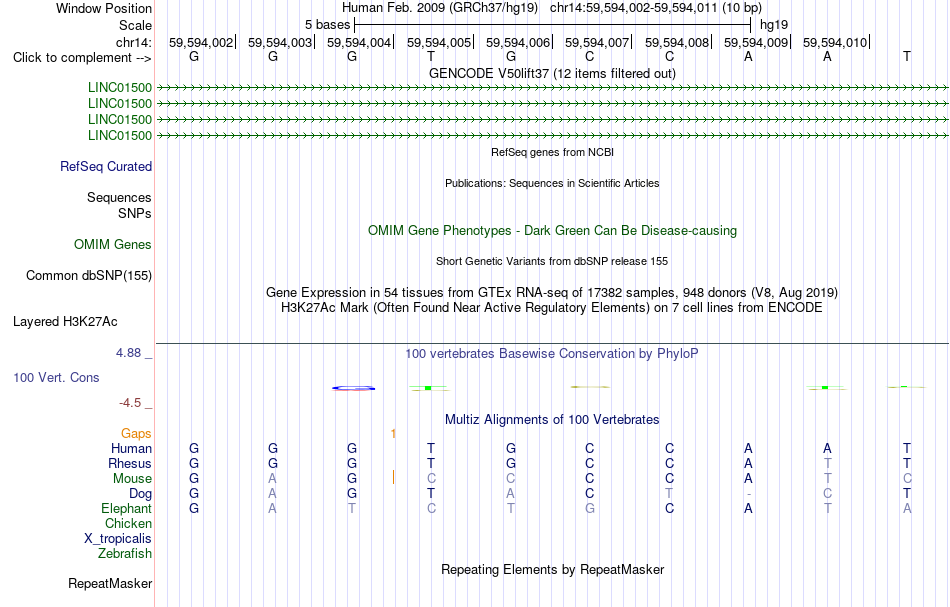Viewport: 950px width, 607px height.
Task: Click the 59,594,005 ruler position
Action: coord(439,42)
